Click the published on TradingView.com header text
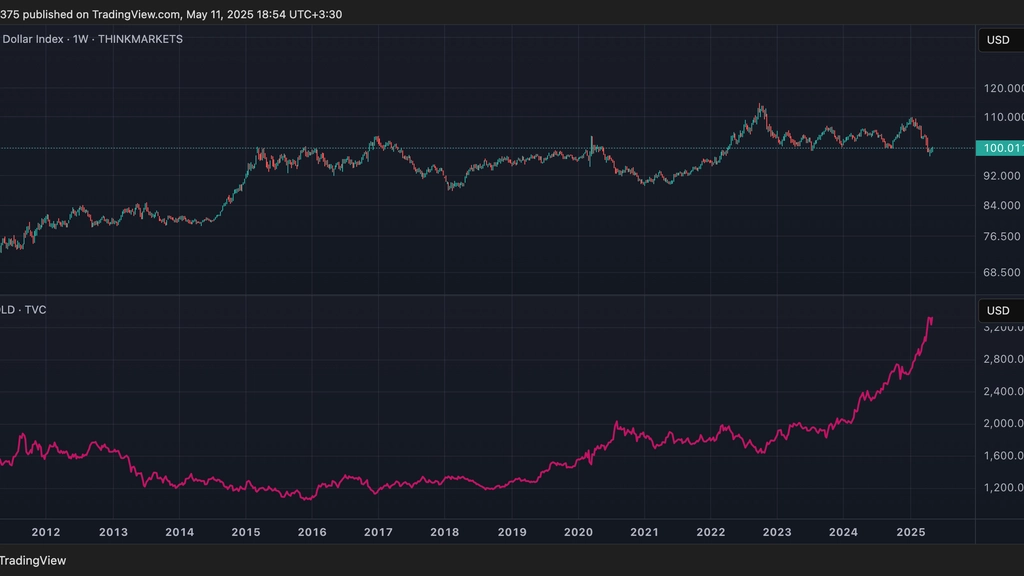Screen dimensions: 1024x576 (x=171, y=14)
